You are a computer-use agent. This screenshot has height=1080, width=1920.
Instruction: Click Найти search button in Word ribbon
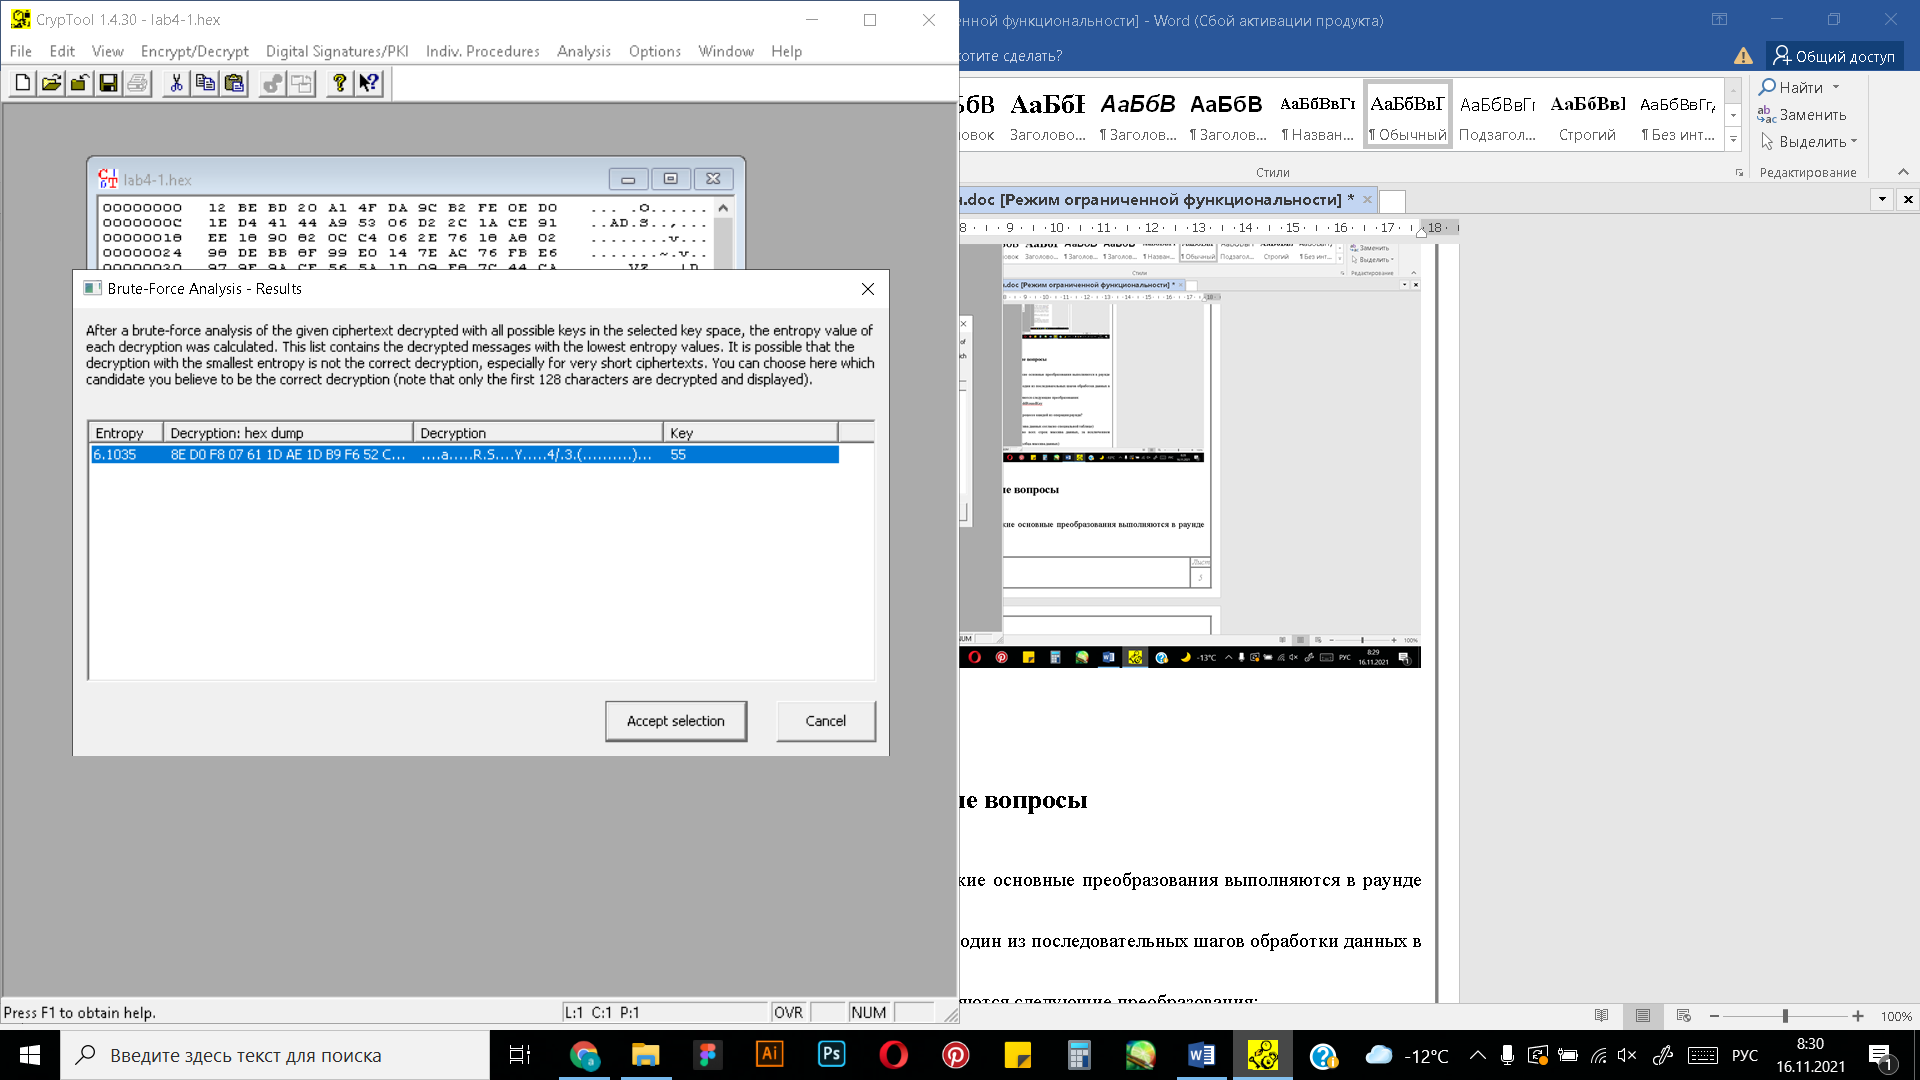1791,87
